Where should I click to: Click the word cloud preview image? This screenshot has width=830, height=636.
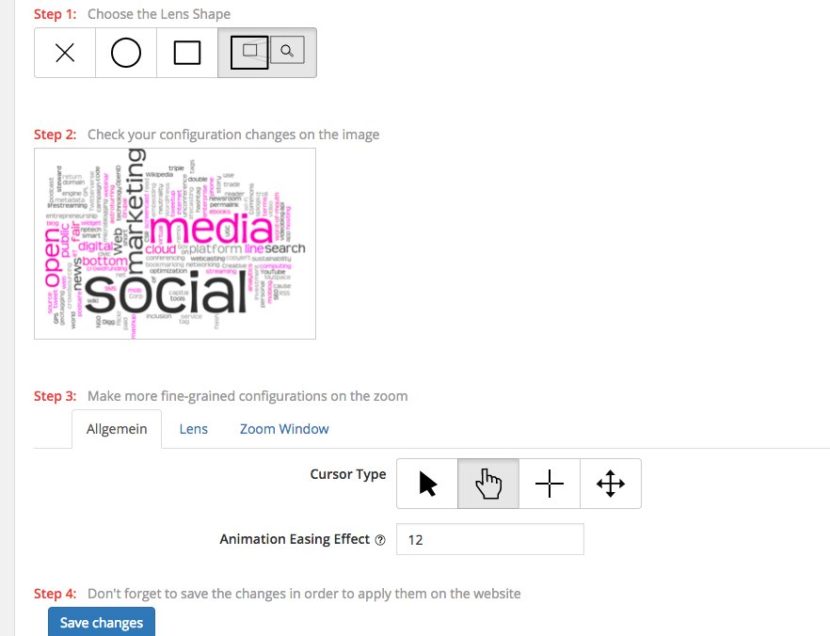pyautogui.click(x=175, y=244)
